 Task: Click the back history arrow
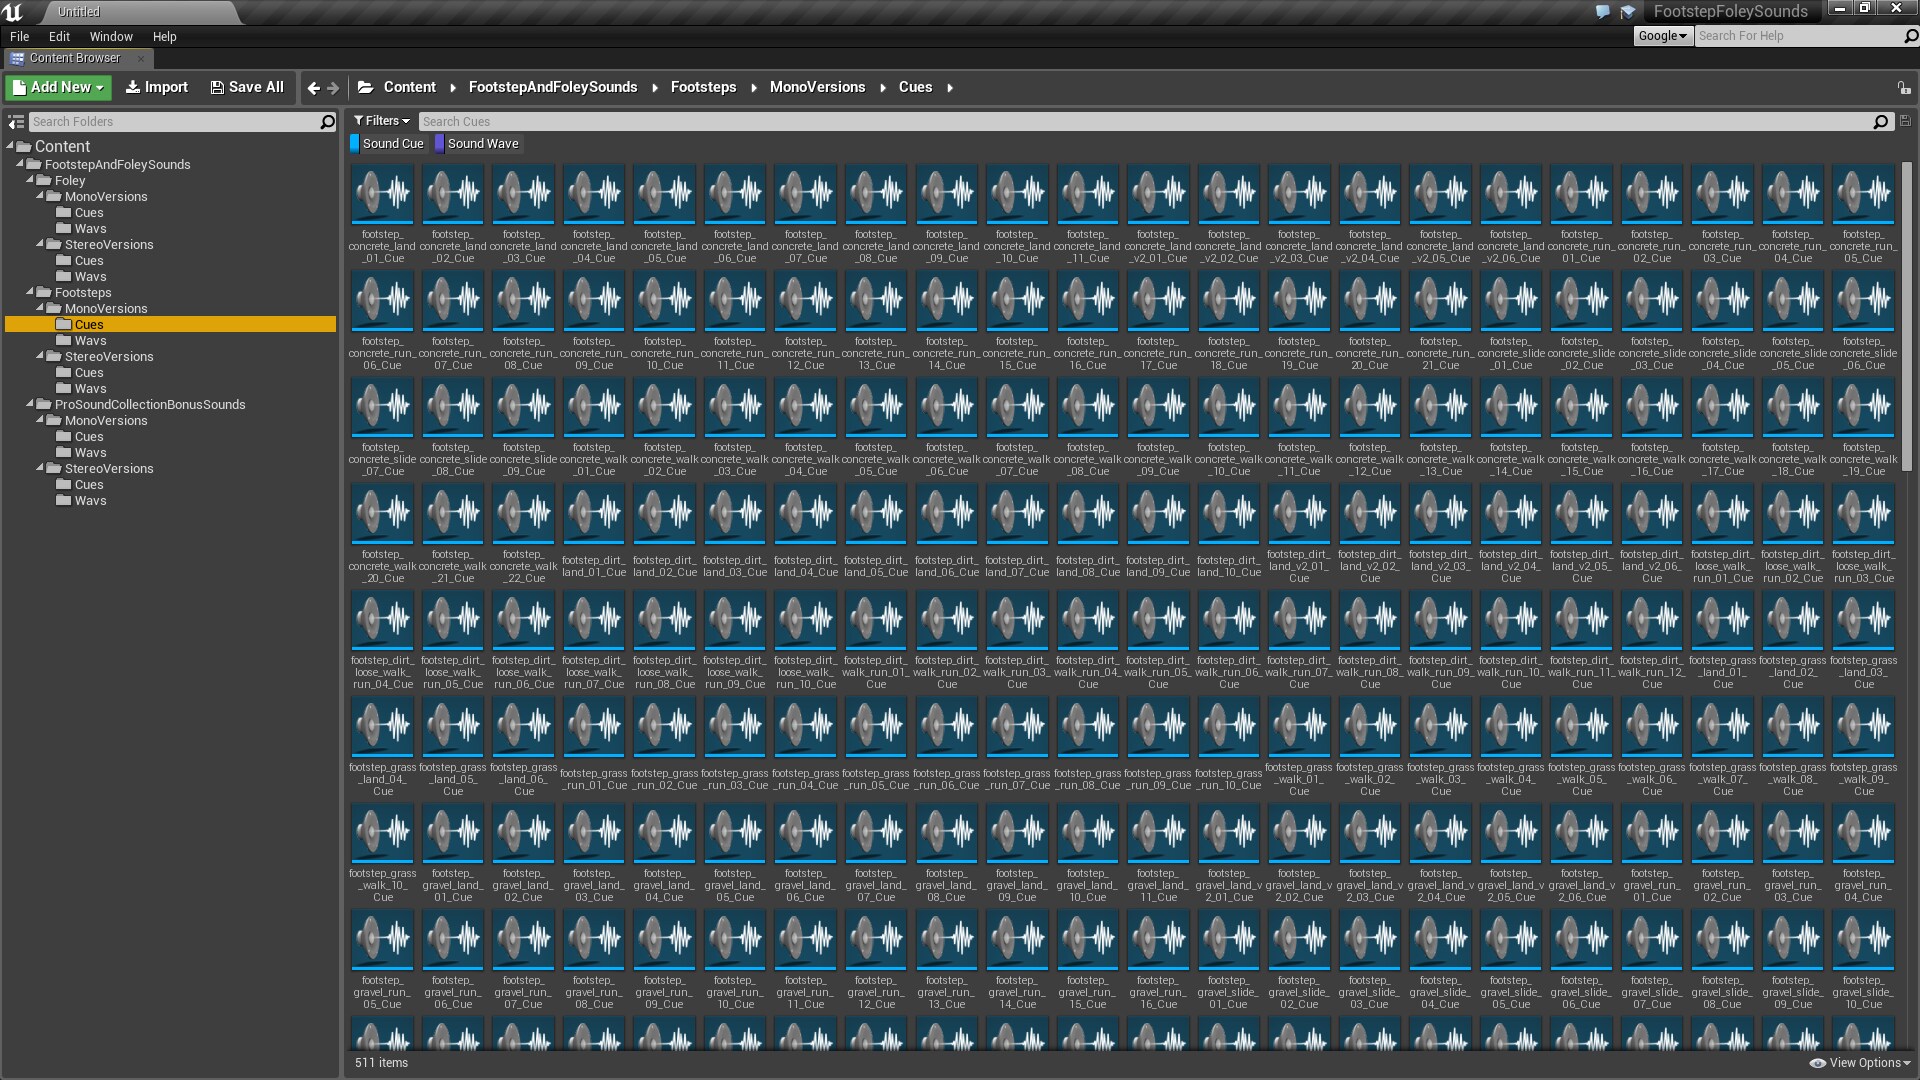click(x=313, y=88)
